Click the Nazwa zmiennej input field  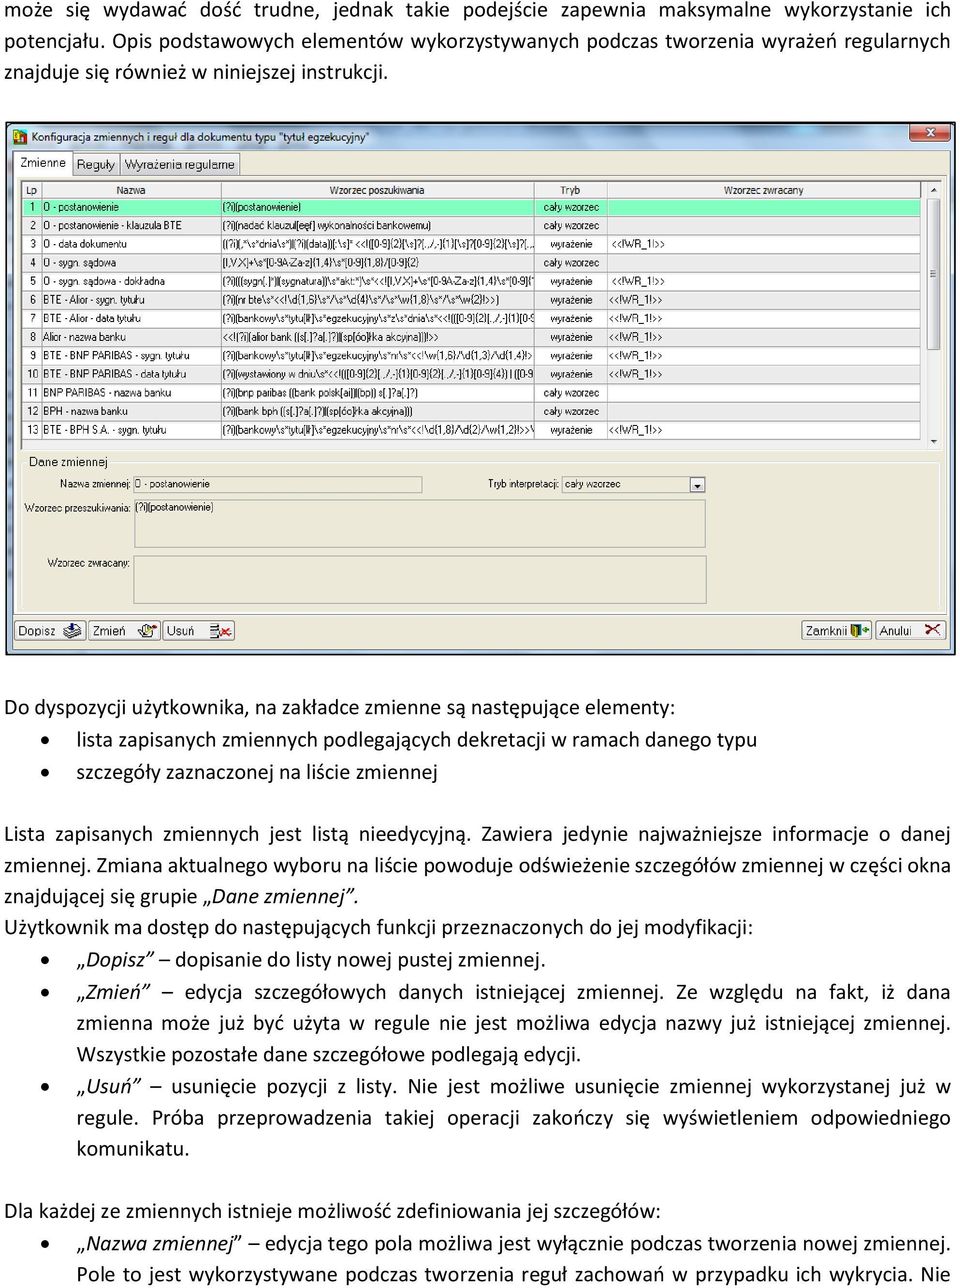coord(278,484)
